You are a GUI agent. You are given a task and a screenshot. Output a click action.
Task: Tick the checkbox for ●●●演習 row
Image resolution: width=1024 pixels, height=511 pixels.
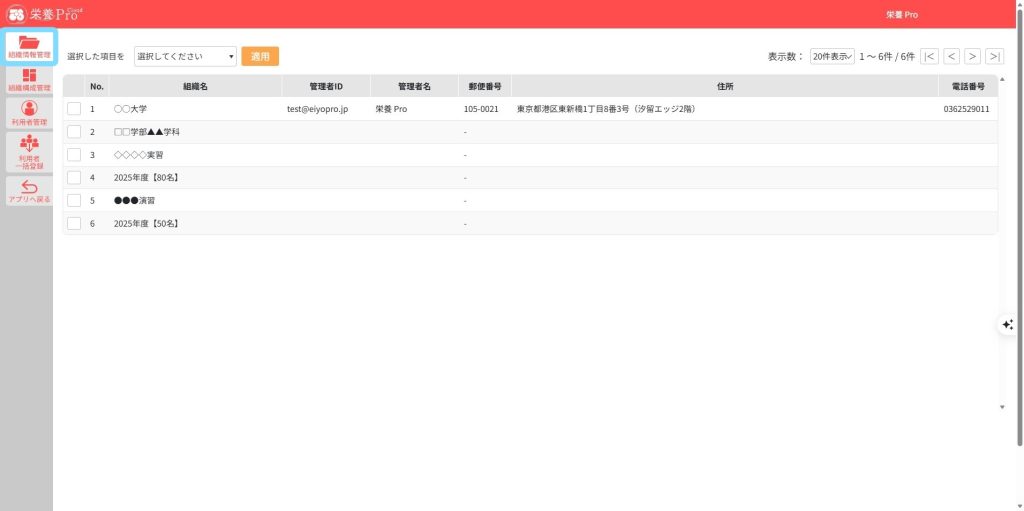point(74,200)
